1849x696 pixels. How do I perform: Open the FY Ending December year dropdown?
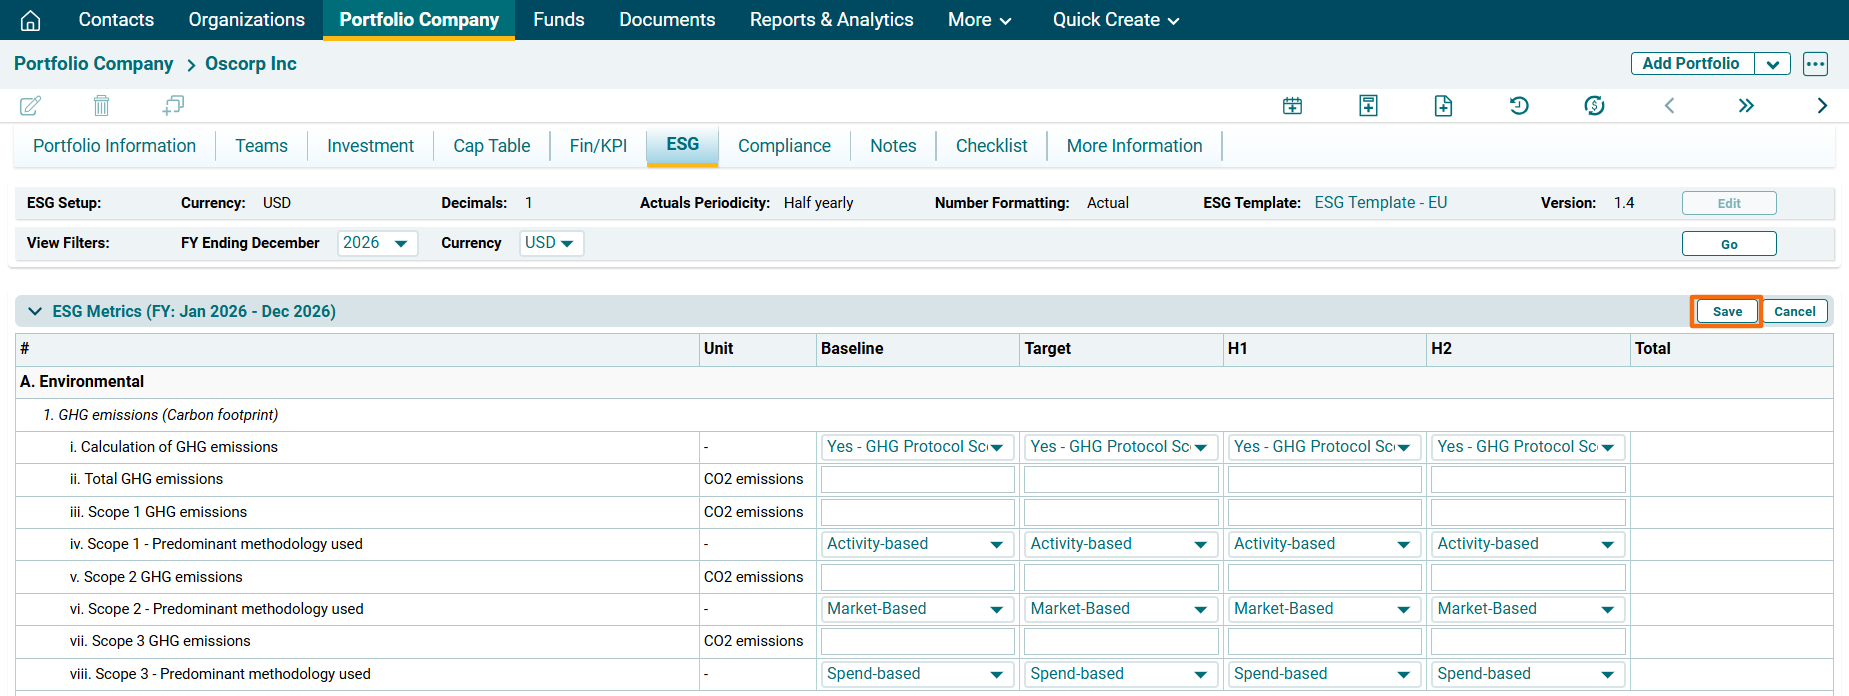coord(377,243)
